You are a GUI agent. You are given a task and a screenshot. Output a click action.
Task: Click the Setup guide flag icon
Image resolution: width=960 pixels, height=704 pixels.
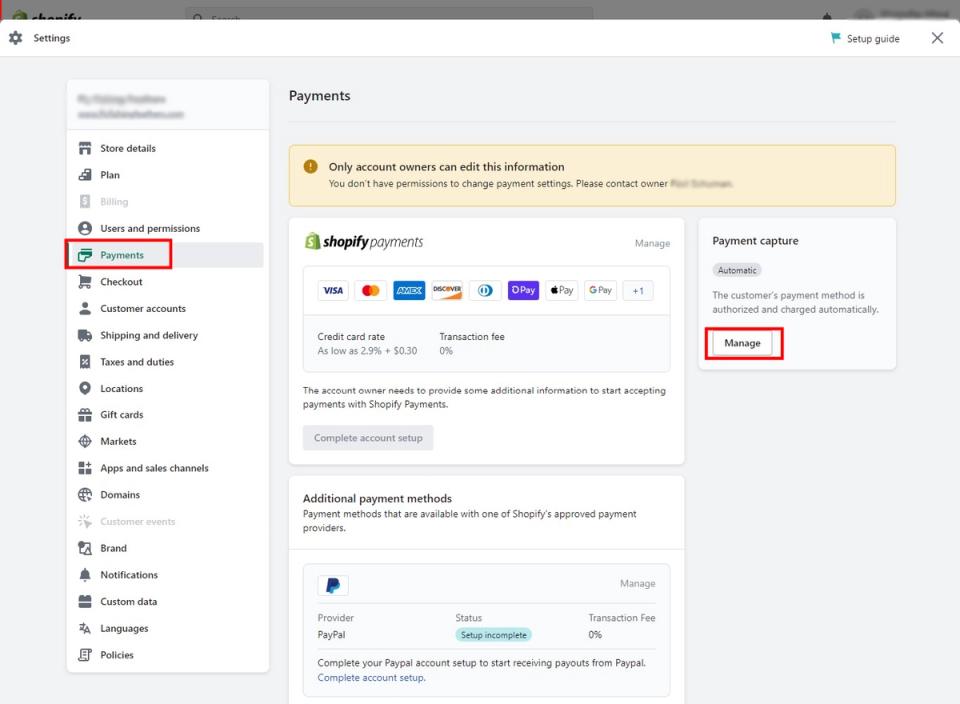pyautogui.click(x=835, y=38)
